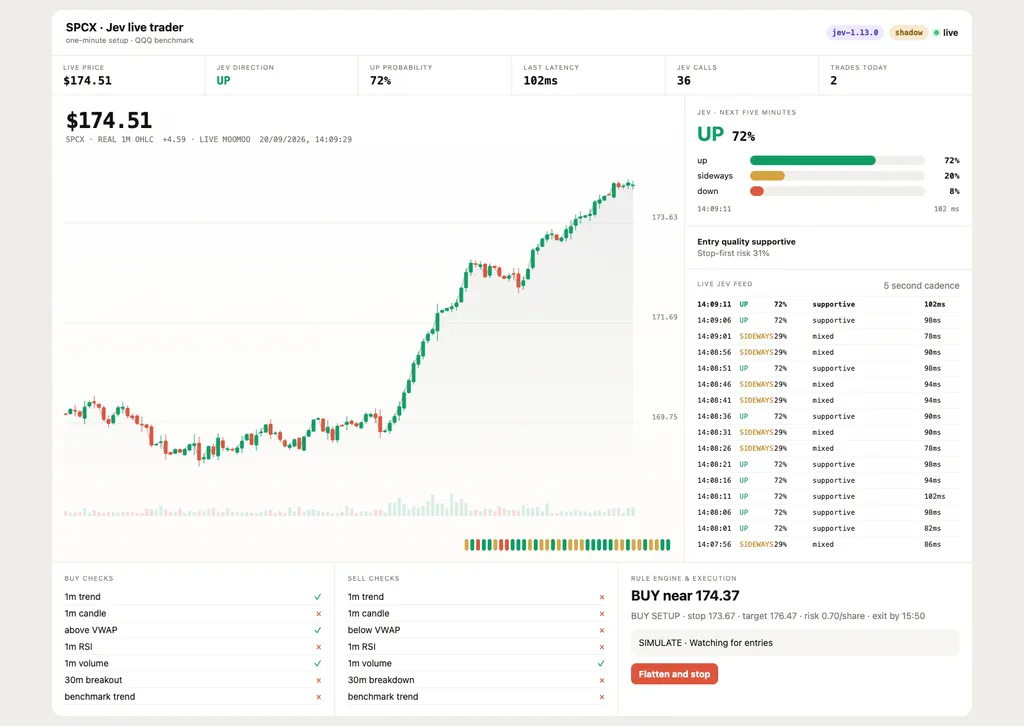Click the Entry quality supportive text
Screen dimensions: 1024x726
coord(746,242)
